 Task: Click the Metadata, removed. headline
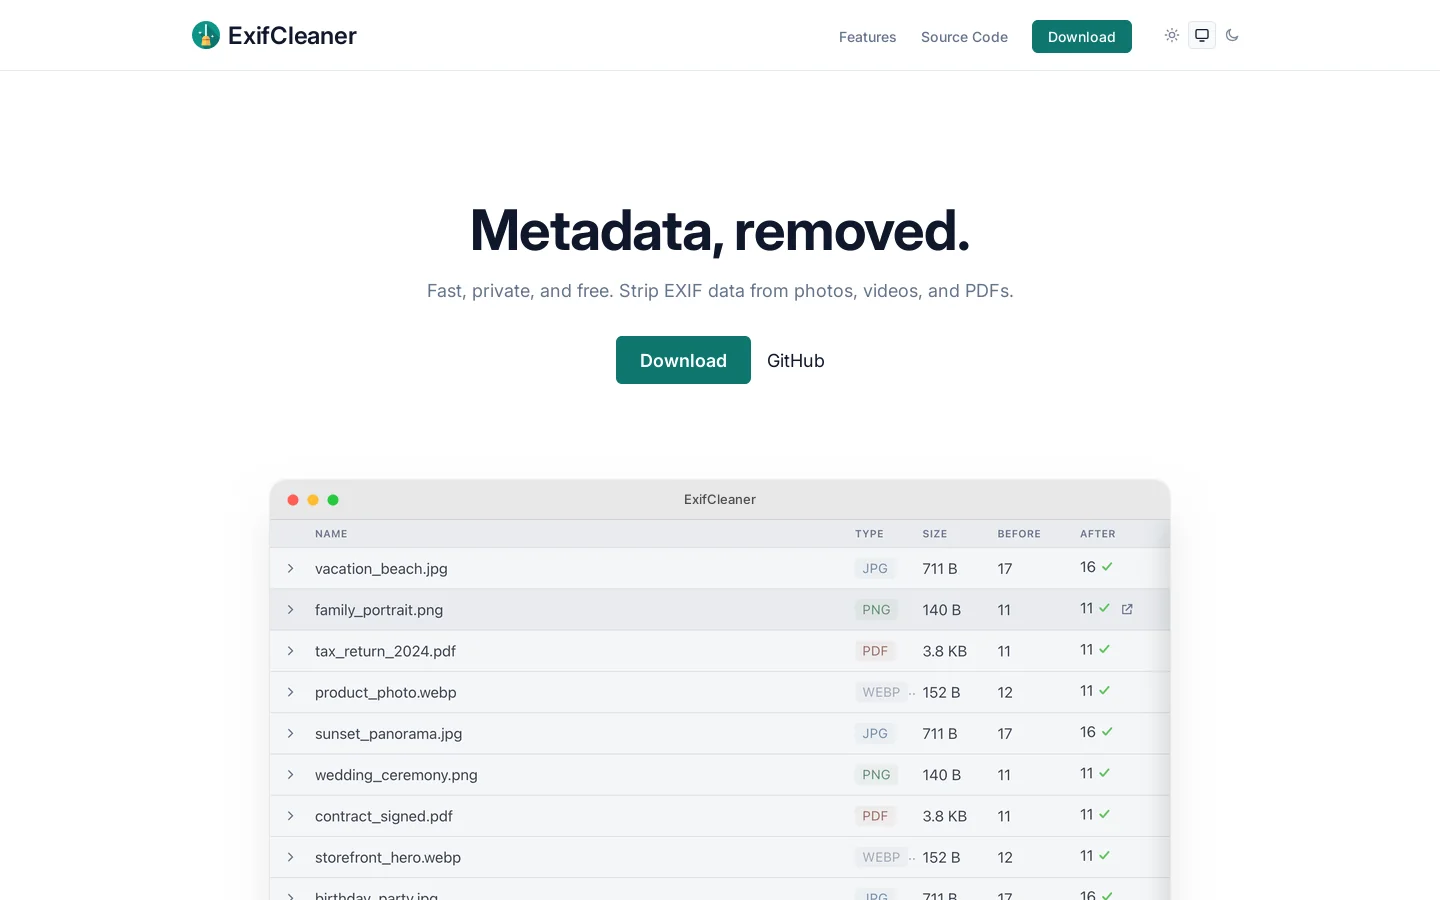coord(720,230)
